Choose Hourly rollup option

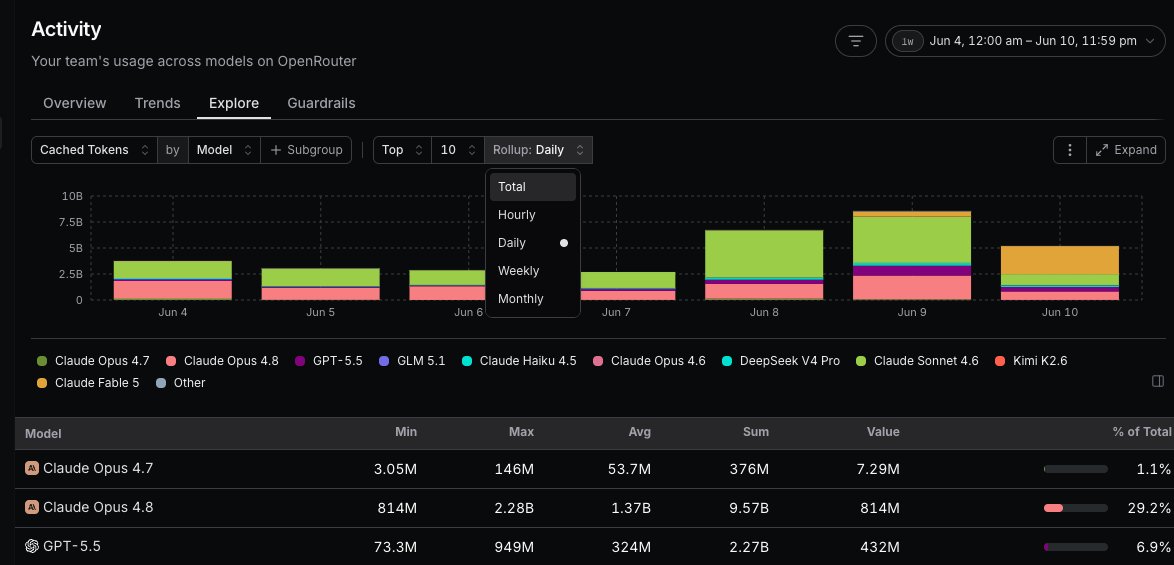(x=533, y=215)
